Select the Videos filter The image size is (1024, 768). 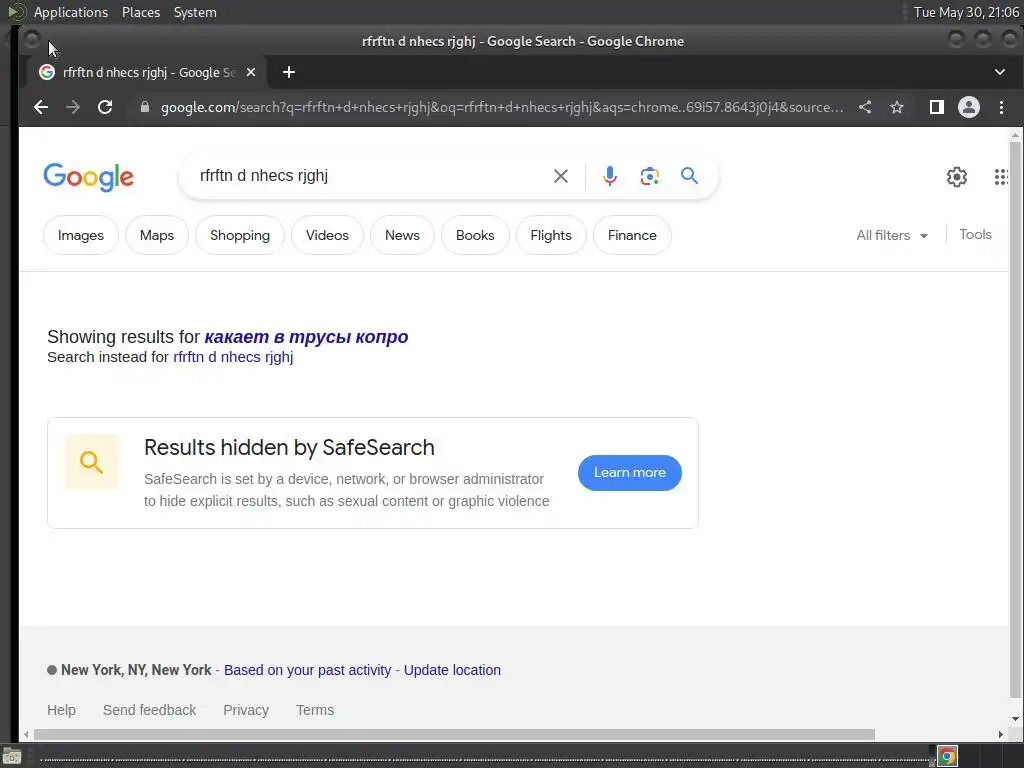327,235
